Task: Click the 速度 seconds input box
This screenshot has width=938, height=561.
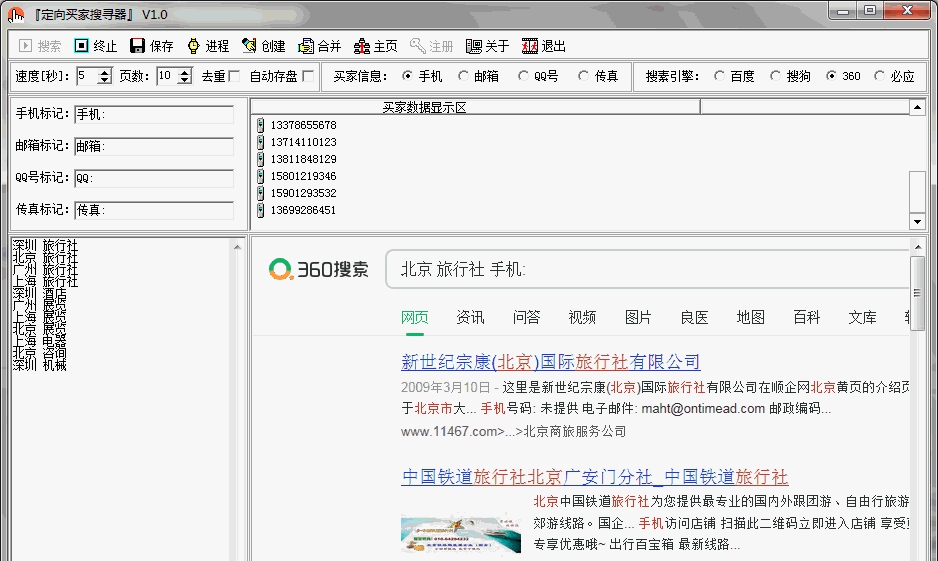Action: pos(87,76)
